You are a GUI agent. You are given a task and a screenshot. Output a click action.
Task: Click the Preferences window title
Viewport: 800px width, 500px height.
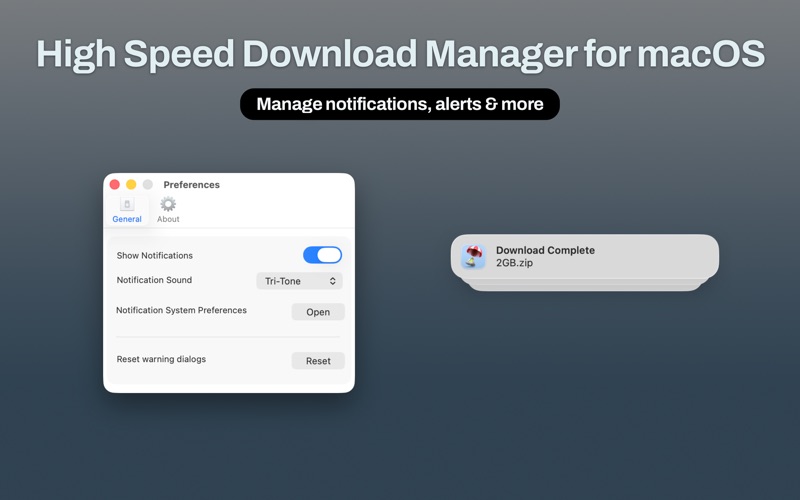click(191, 185)
